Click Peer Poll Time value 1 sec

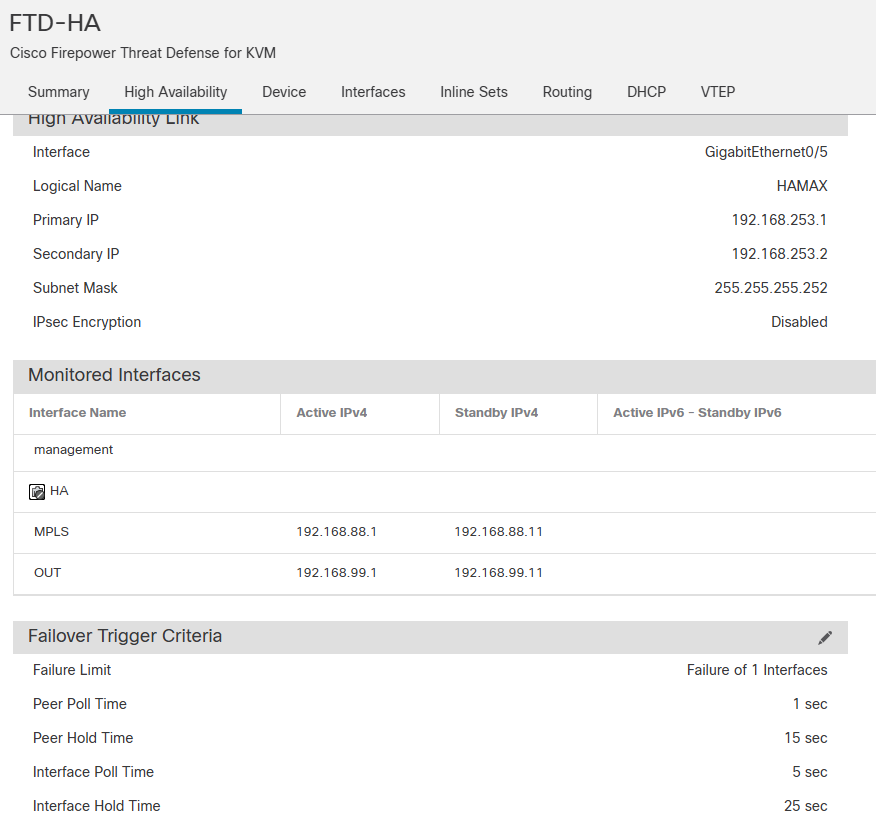[810, 704]
